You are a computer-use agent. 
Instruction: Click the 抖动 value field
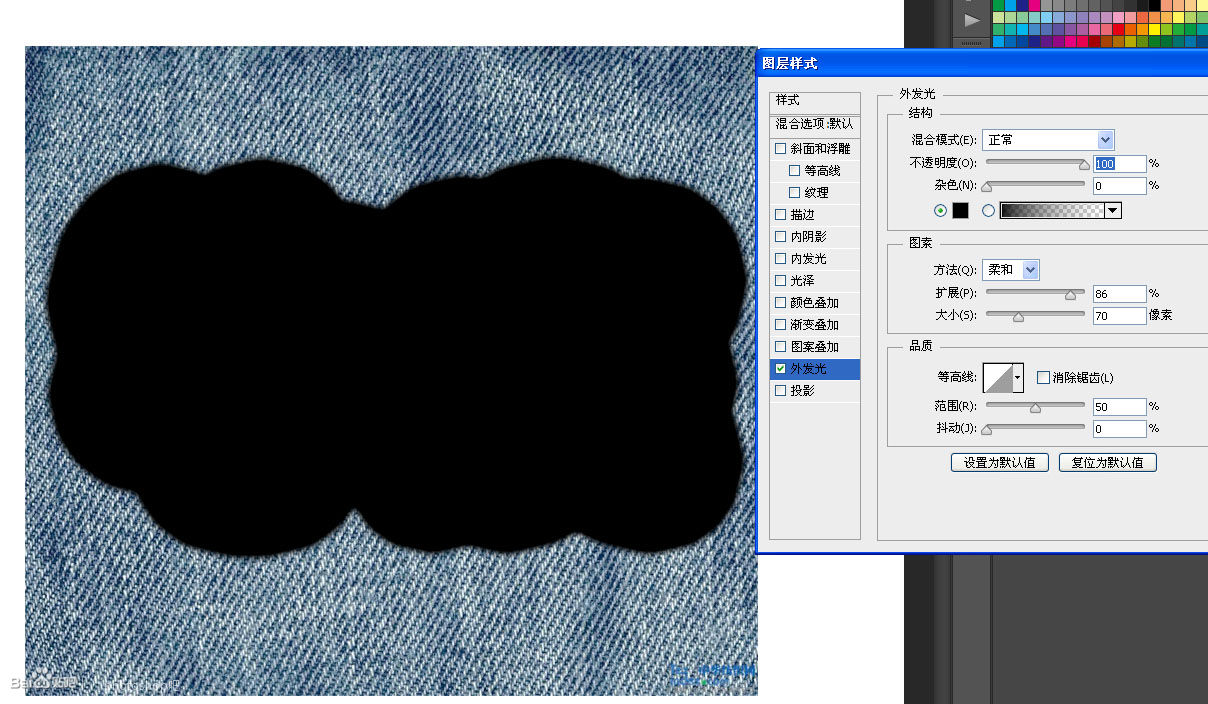click(x=1119, y=429)
